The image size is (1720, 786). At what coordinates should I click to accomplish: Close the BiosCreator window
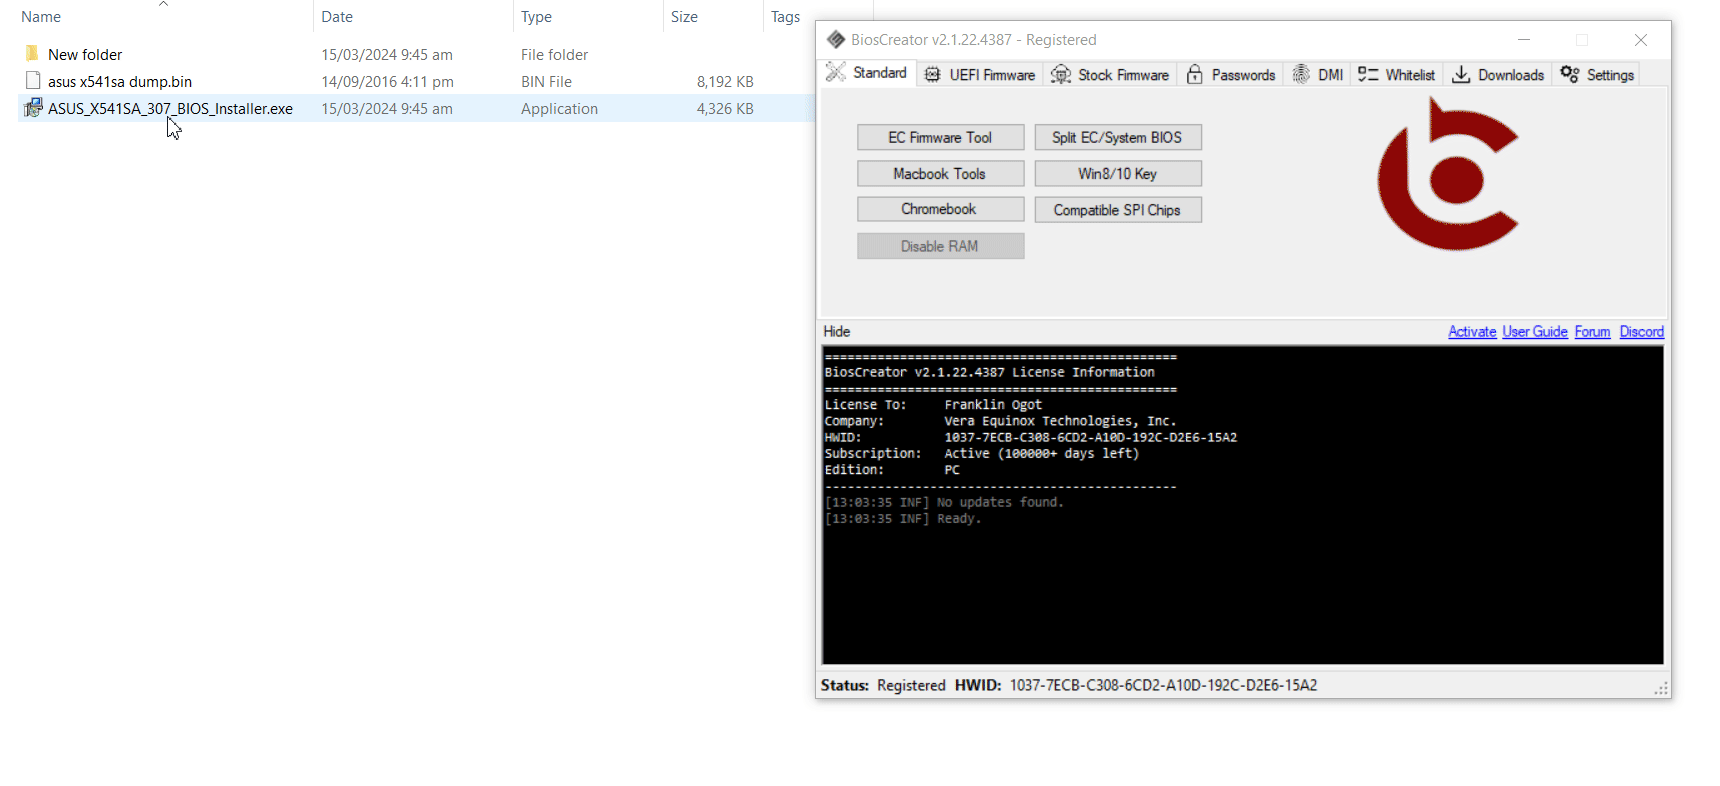point(1641,40)
